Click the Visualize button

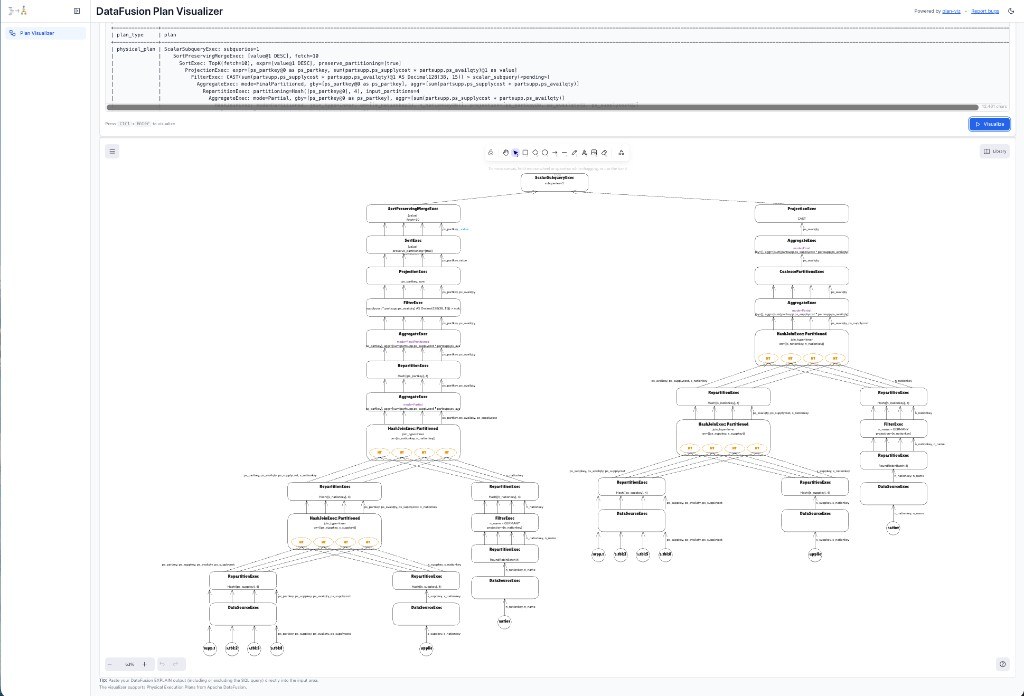tap(989, 124)
